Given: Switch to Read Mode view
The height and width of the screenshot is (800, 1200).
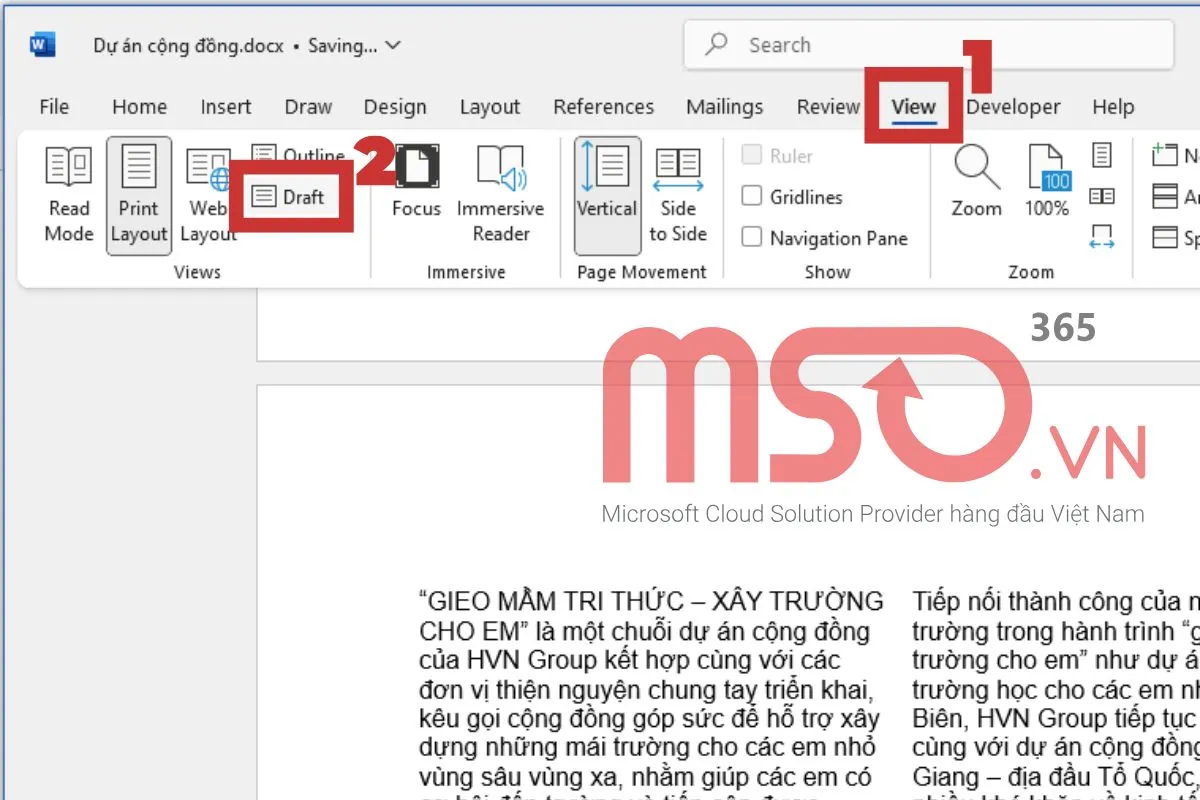Looking at the screenshot, I should pyautogui.click(x=69, y=196).
